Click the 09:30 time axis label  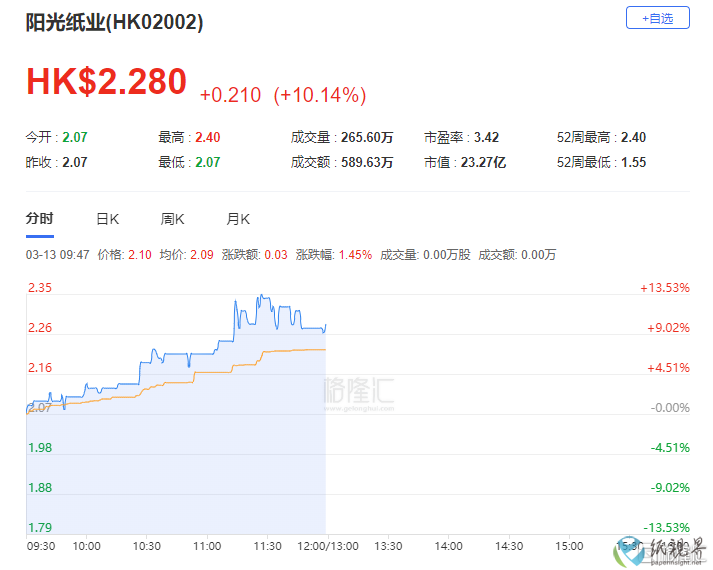pos(41,546)
